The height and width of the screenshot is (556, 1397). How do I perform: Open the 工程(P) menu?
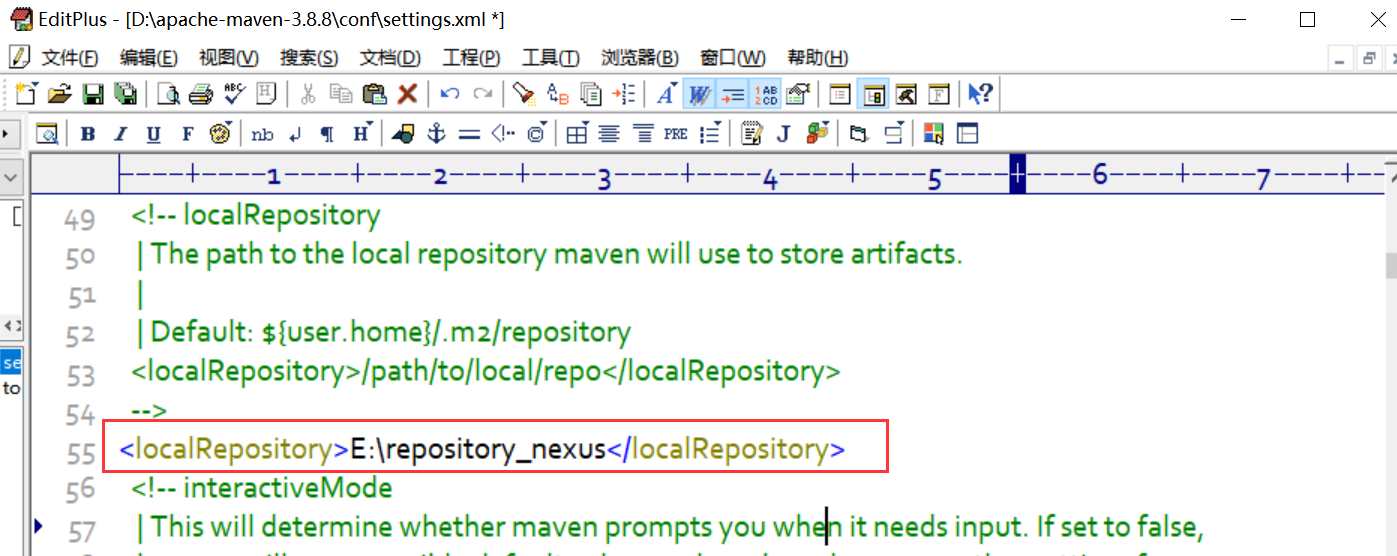(471, 58)
